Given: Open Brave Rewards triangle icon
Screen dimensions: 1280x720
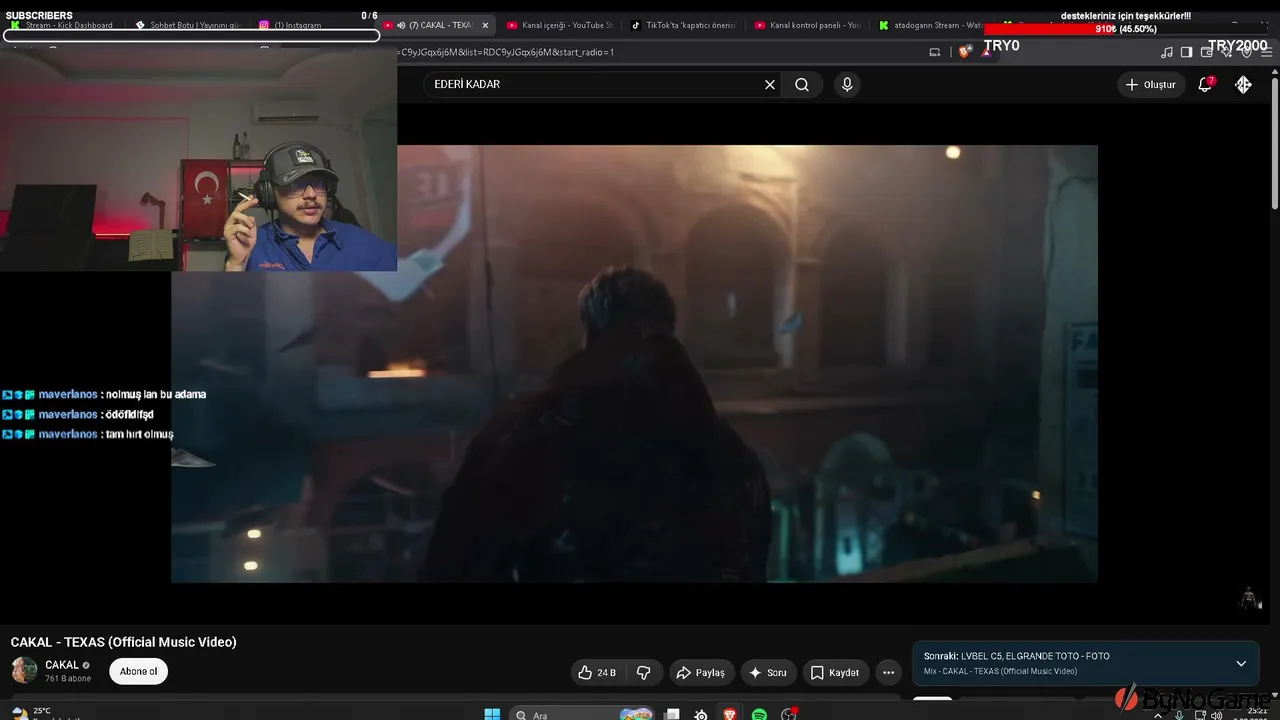Looking at the screenshot, I should 986,52.
